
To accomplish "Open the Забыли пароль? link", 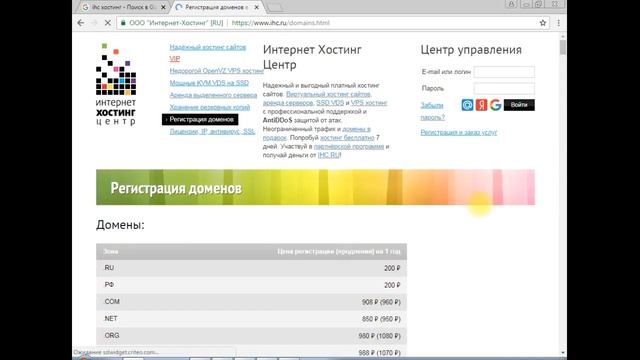I will [433, 111].
